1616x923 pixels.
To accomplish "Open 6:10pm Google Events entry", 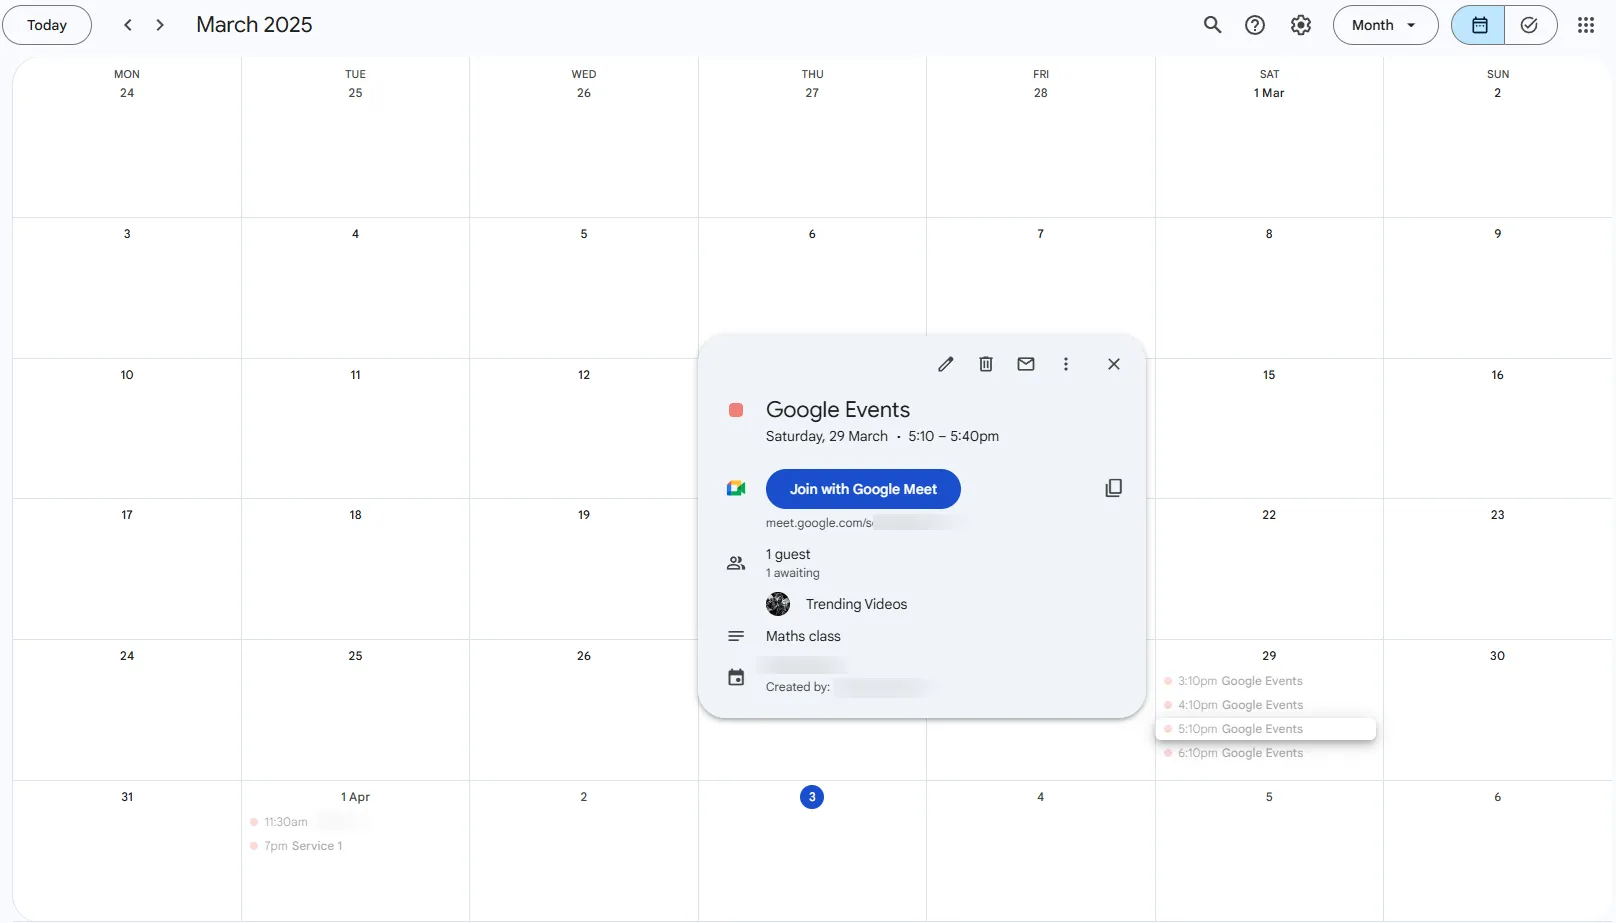I will (x=1266, y=753).
